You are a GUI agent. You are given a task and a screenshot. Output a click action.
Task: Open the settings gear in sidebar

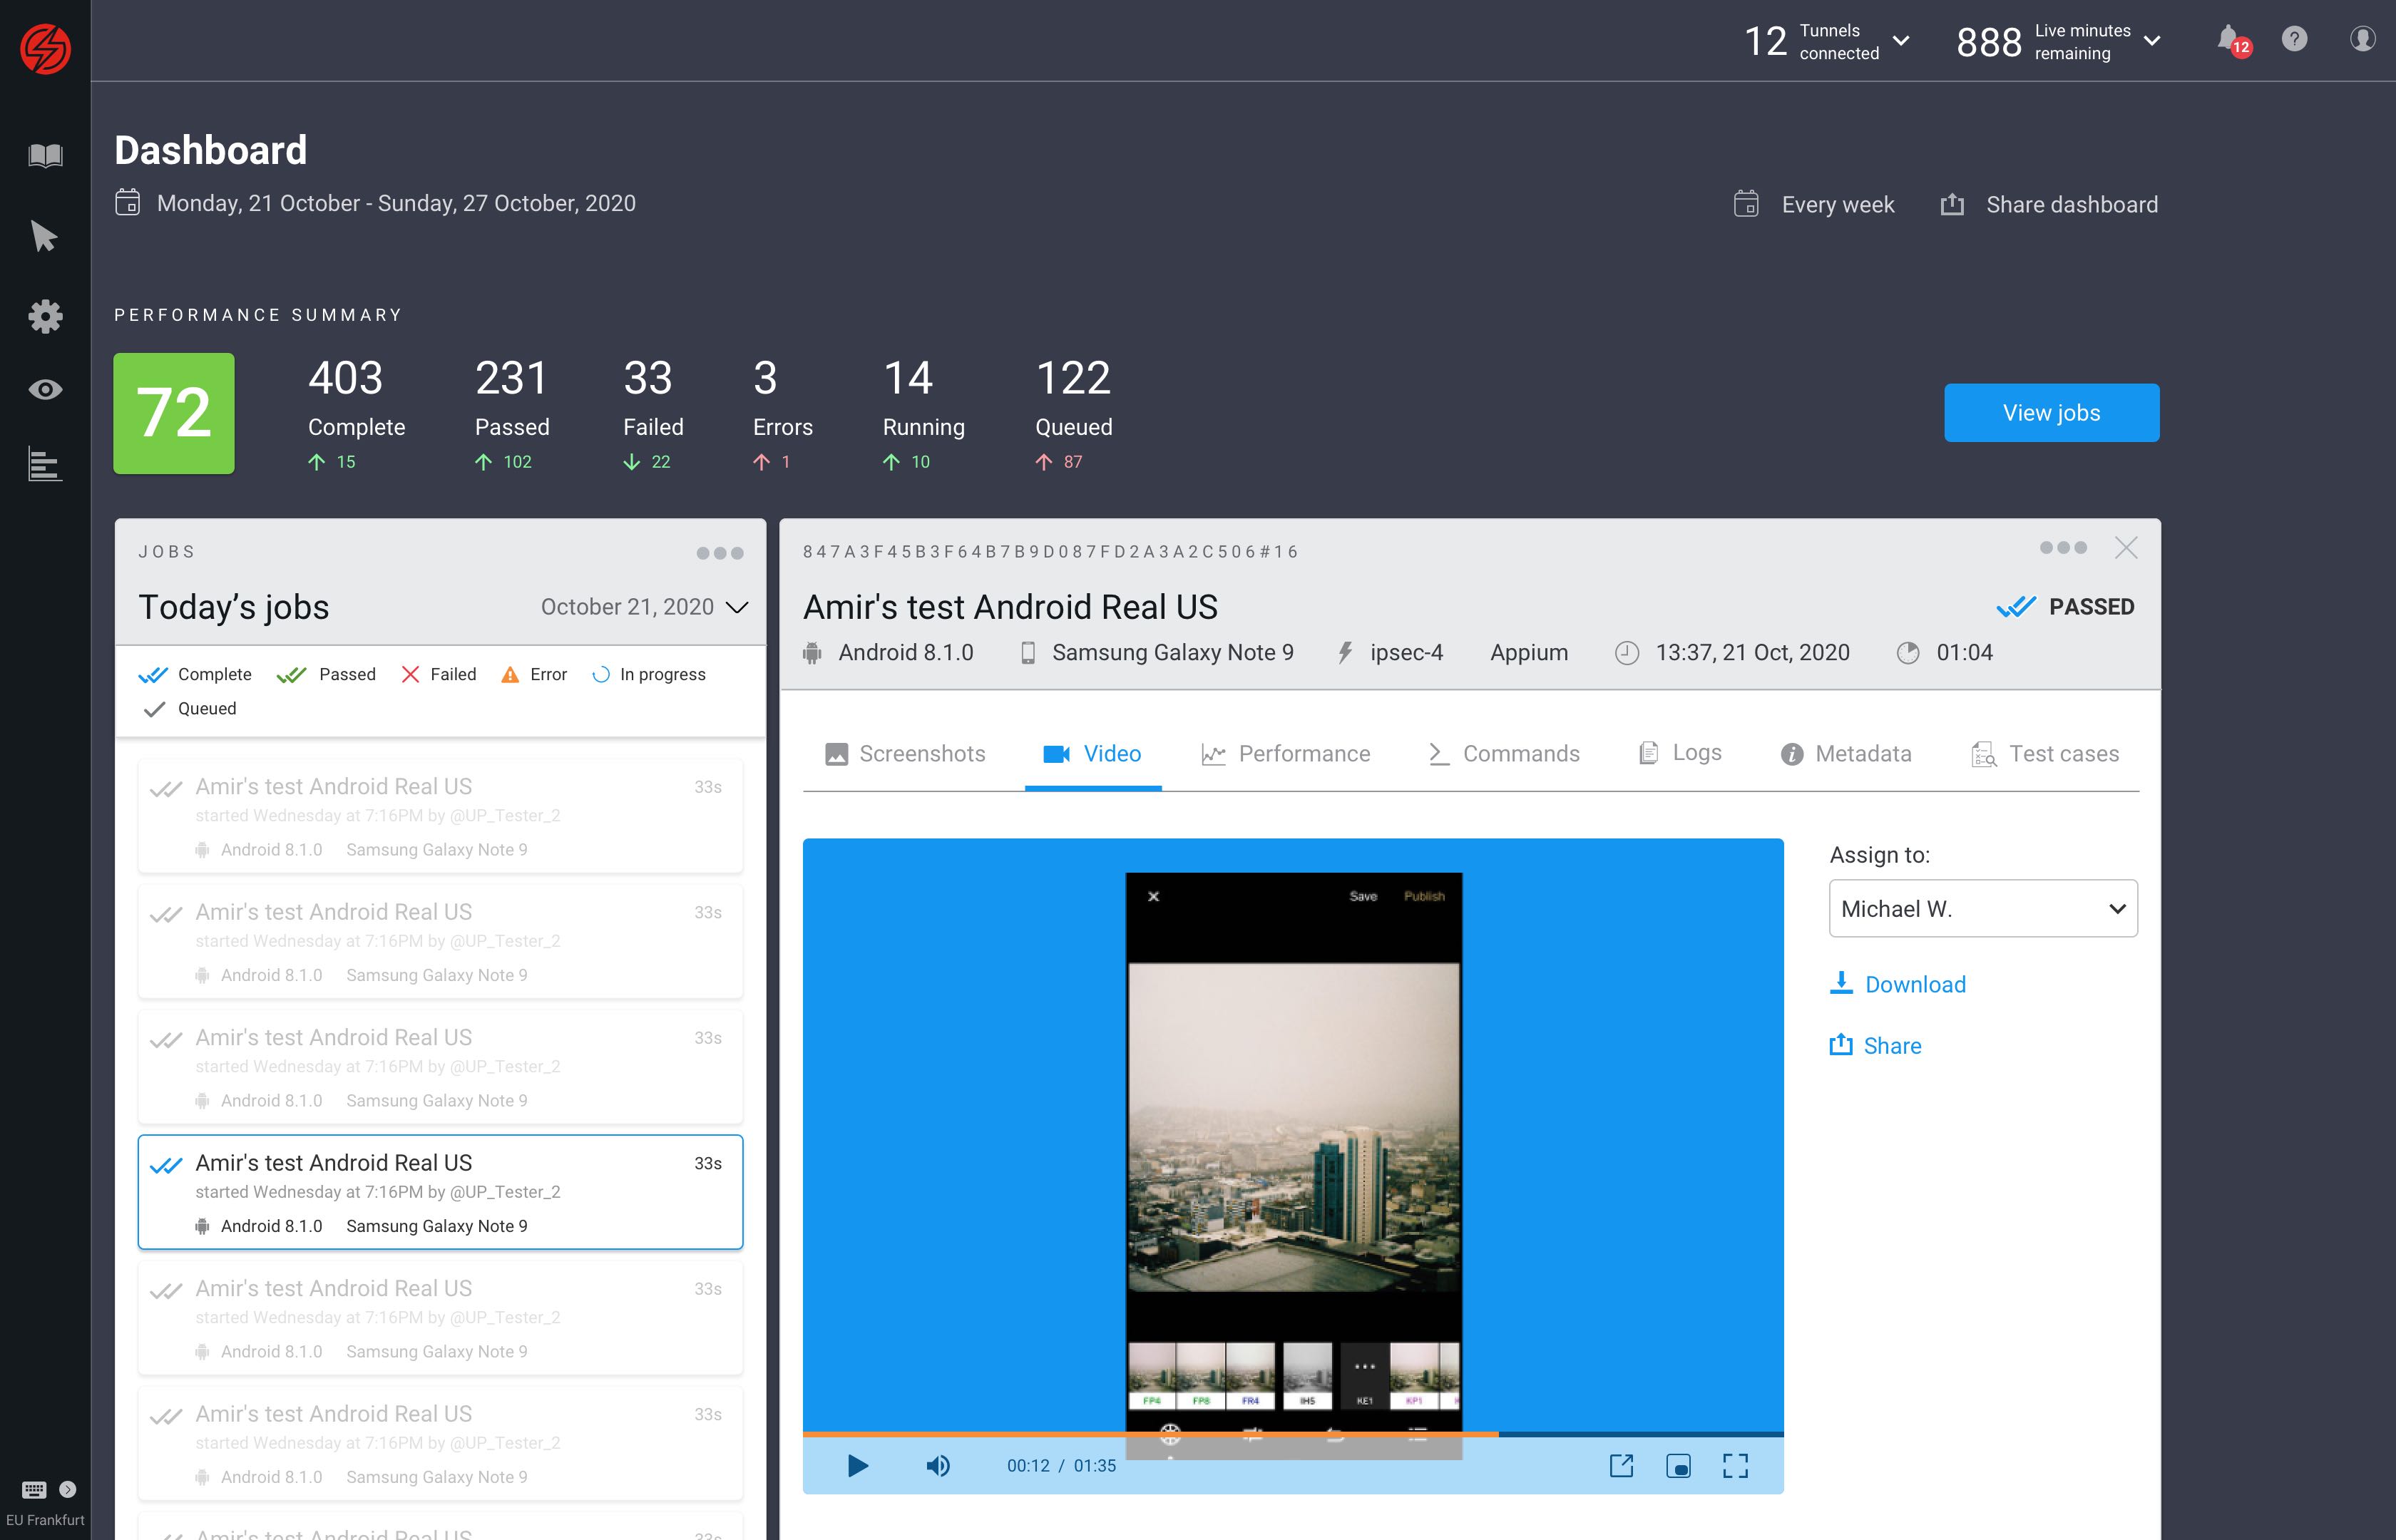(45, 317)
